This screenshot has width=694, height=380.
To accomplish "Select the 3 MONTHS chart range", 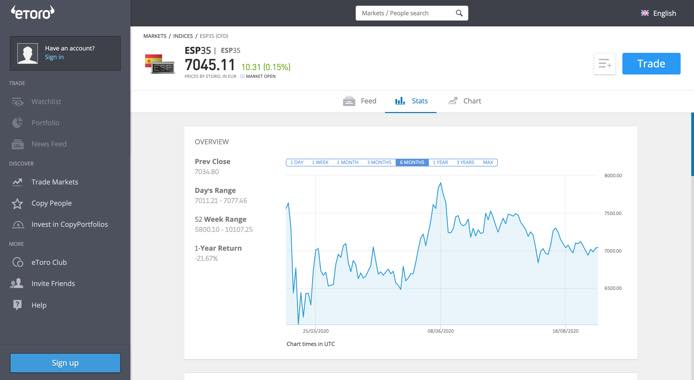I will click(x=379, y=162).
